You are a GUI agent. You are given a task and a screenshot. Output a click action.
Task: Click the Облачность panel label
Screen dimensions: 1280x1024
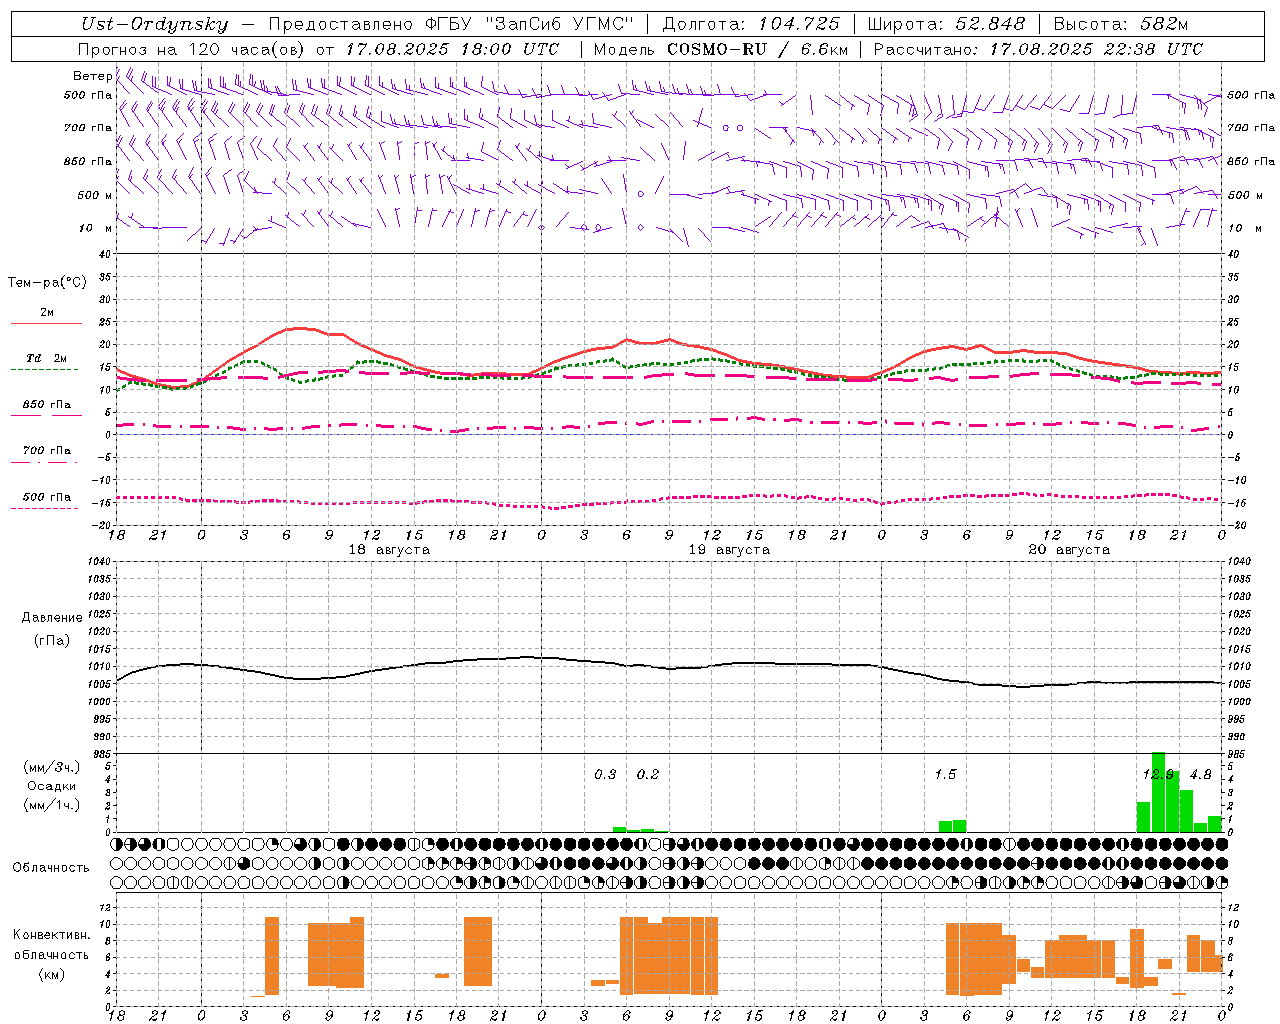pyautogui.click(x=51, y=867)
